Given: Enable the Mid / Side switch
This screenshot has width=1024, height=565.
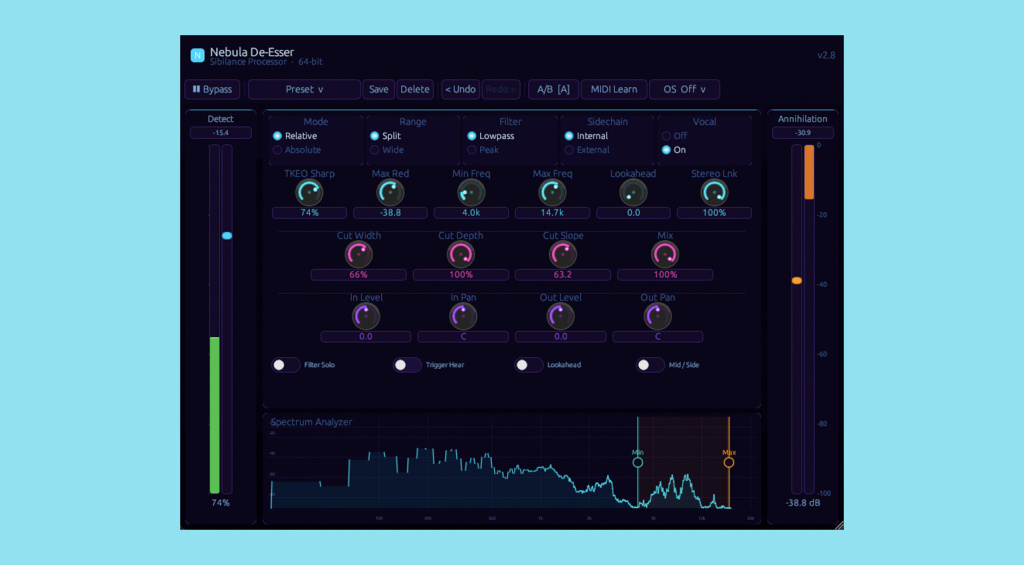Looking at the screenshot, I should coord(650,365).
